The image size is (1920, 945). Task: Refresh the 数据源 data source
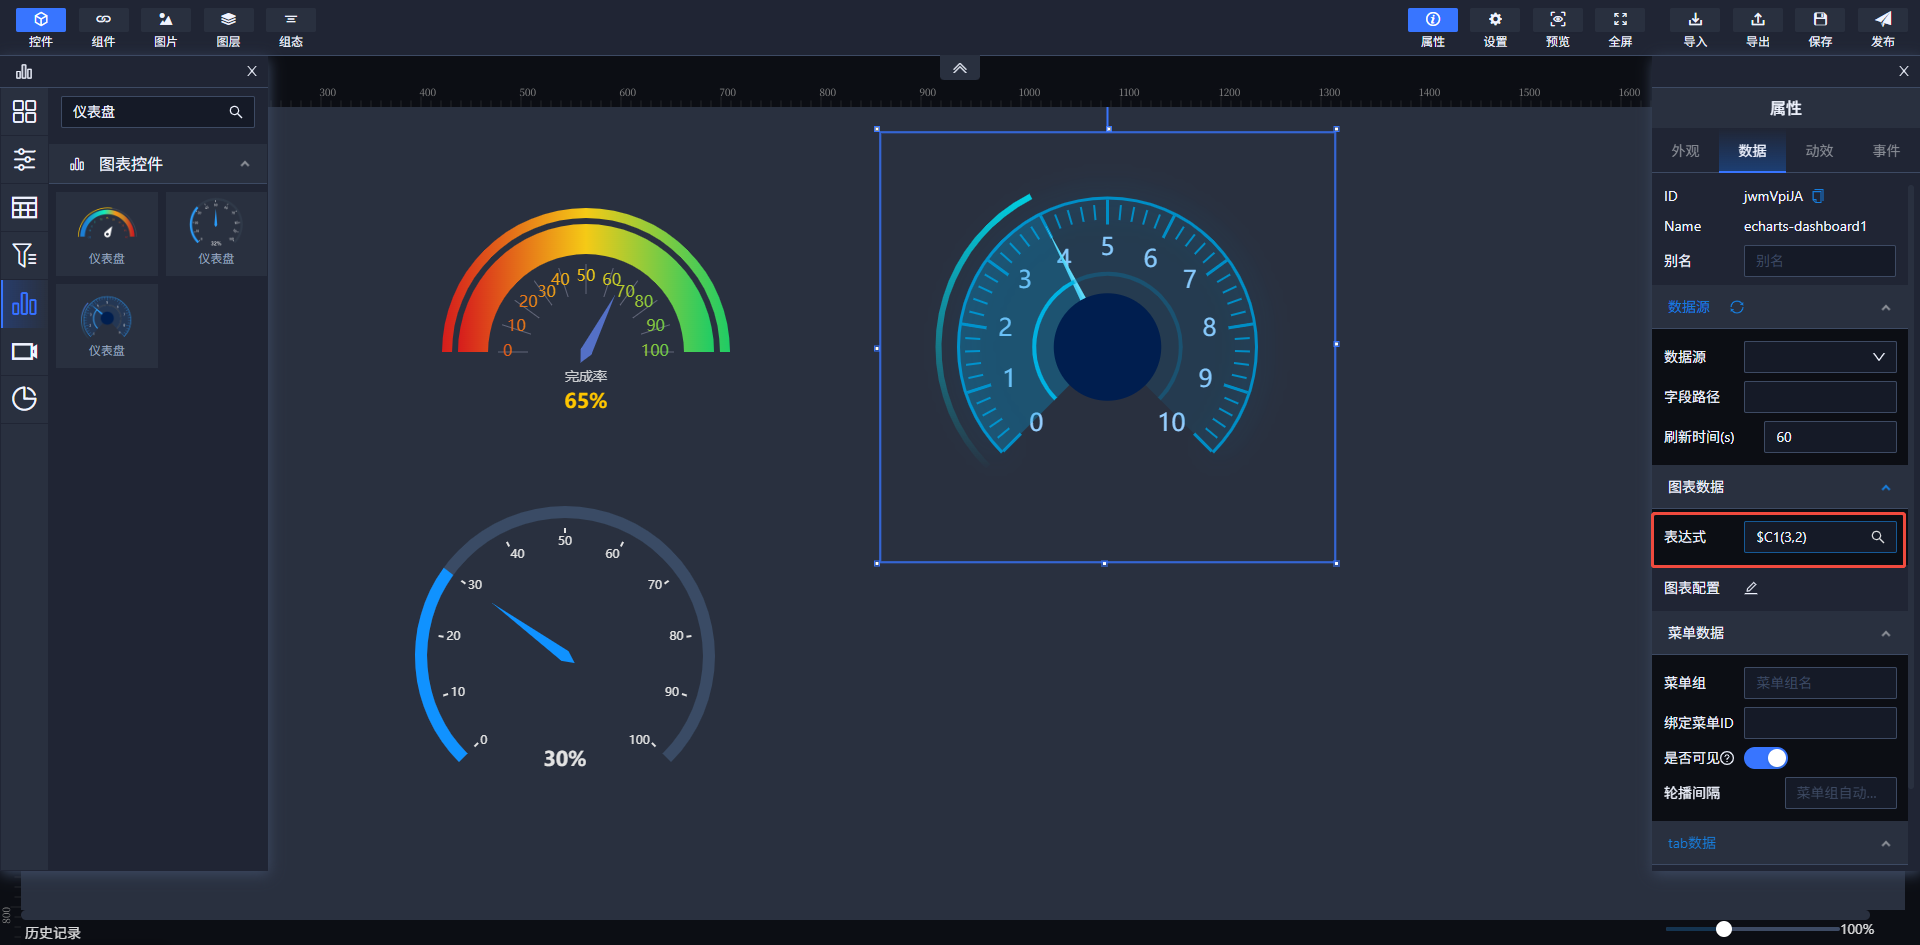coord(1737,307)
